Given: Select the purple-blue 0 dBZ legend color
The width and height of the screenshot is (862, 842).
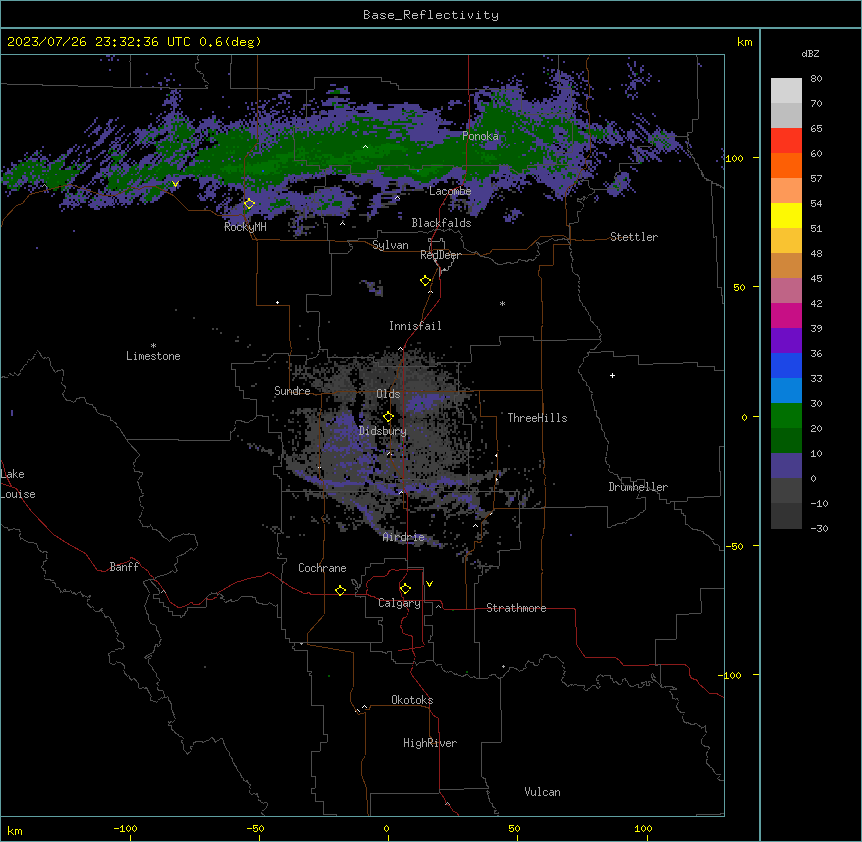Looking at the screenshot, I should click(x=786, y=466).
